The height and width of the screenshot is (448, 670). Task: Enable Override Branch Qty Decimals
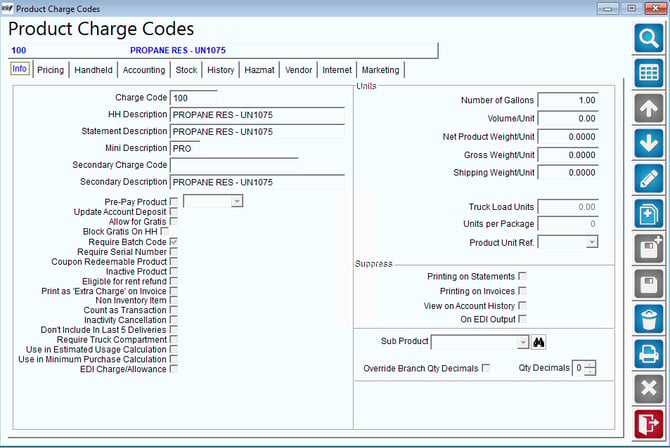pyautogui.click(x=486, y=368)
